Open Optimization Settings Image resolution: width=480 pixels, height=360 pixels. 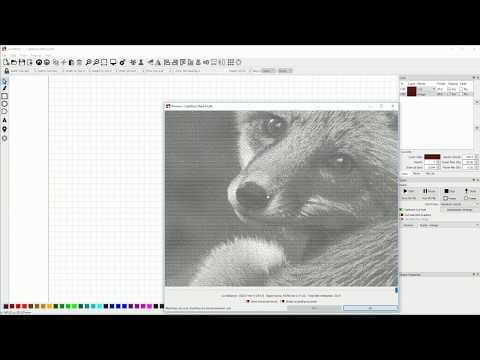point(459,210)
